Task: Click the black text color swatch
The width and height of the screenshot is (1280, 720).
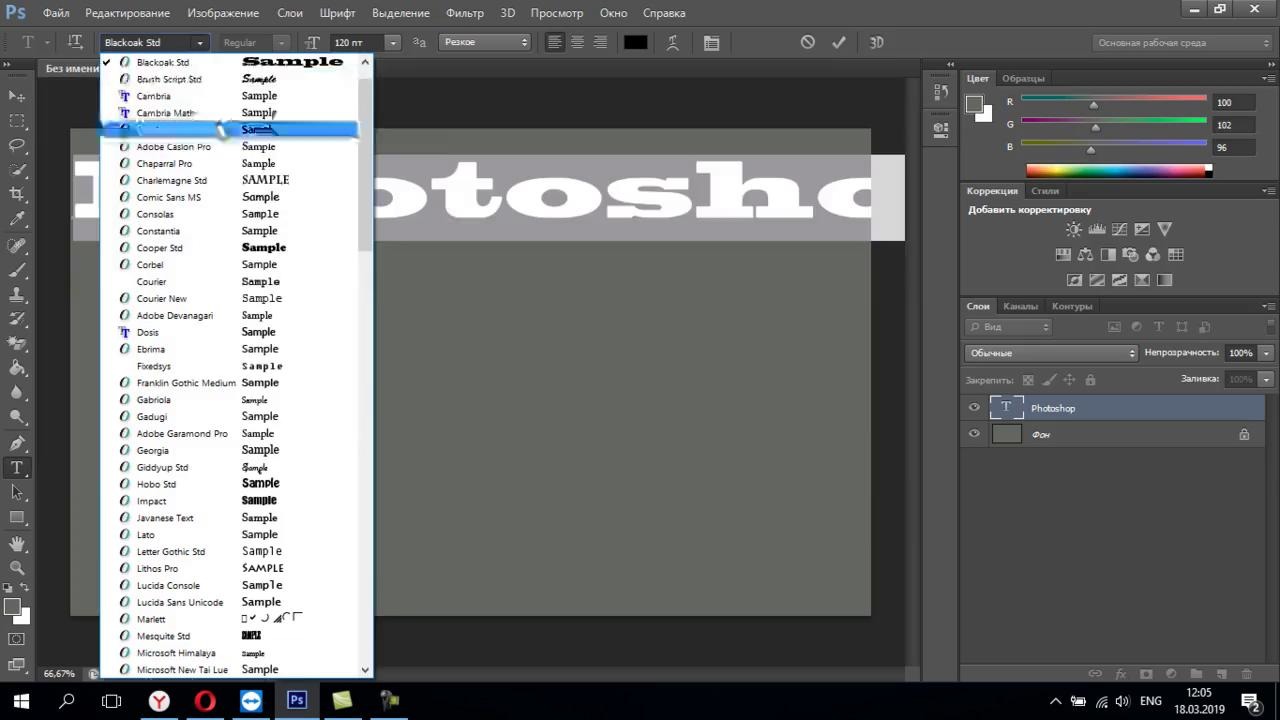Action: [635, 42]
